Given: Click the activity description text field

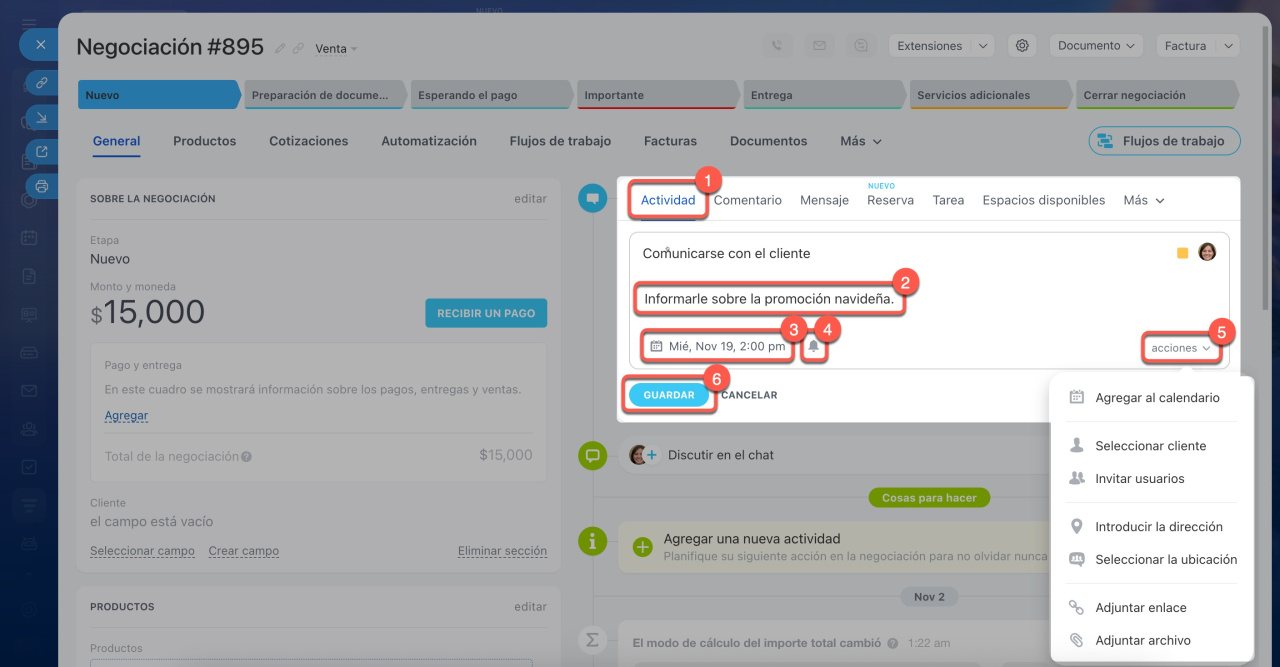Looking at the screenshot, I should coord(768,299).
